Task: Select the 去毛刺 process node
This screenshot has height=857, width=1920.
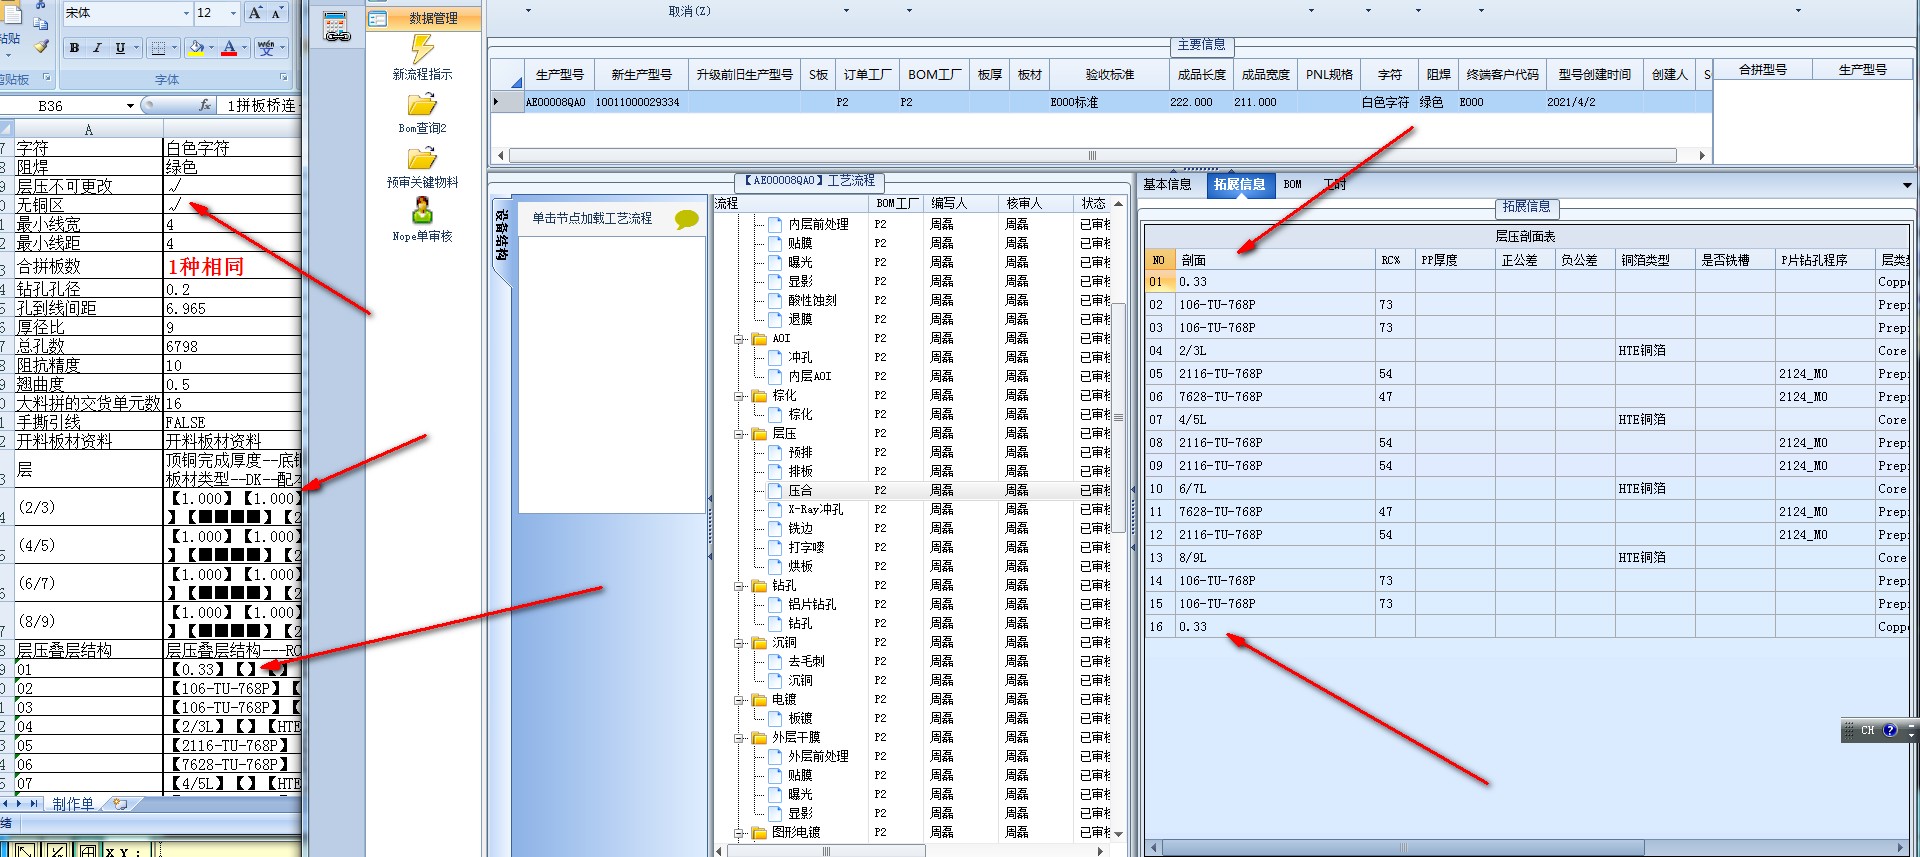Action: tap(806, 662)
